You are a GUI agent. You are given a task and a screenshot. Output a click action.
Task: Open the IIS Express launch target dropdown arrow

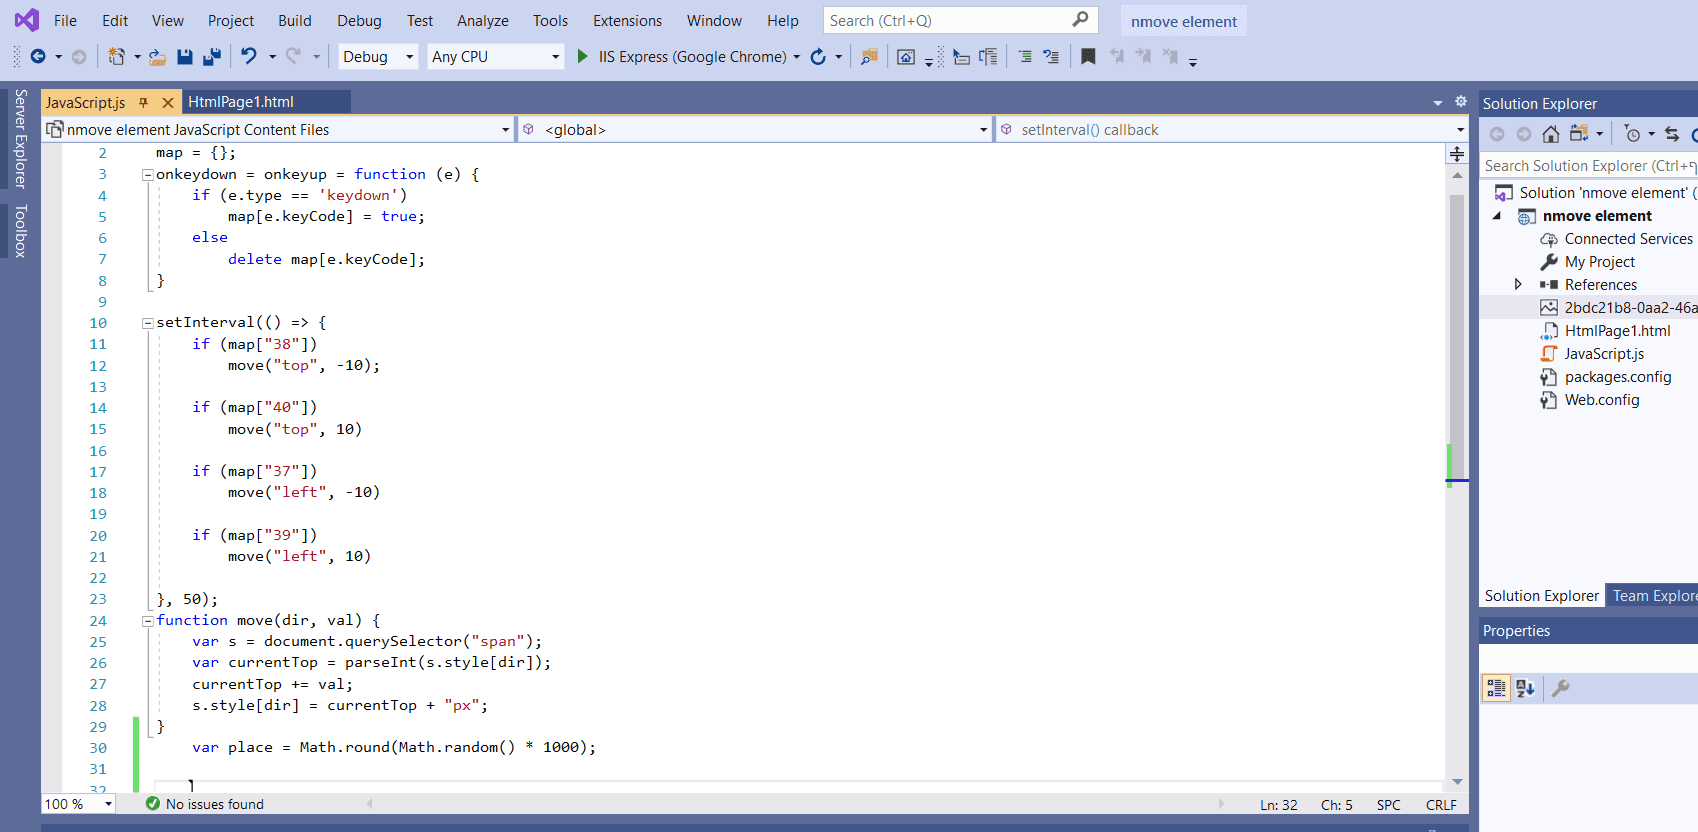[797, 57]
